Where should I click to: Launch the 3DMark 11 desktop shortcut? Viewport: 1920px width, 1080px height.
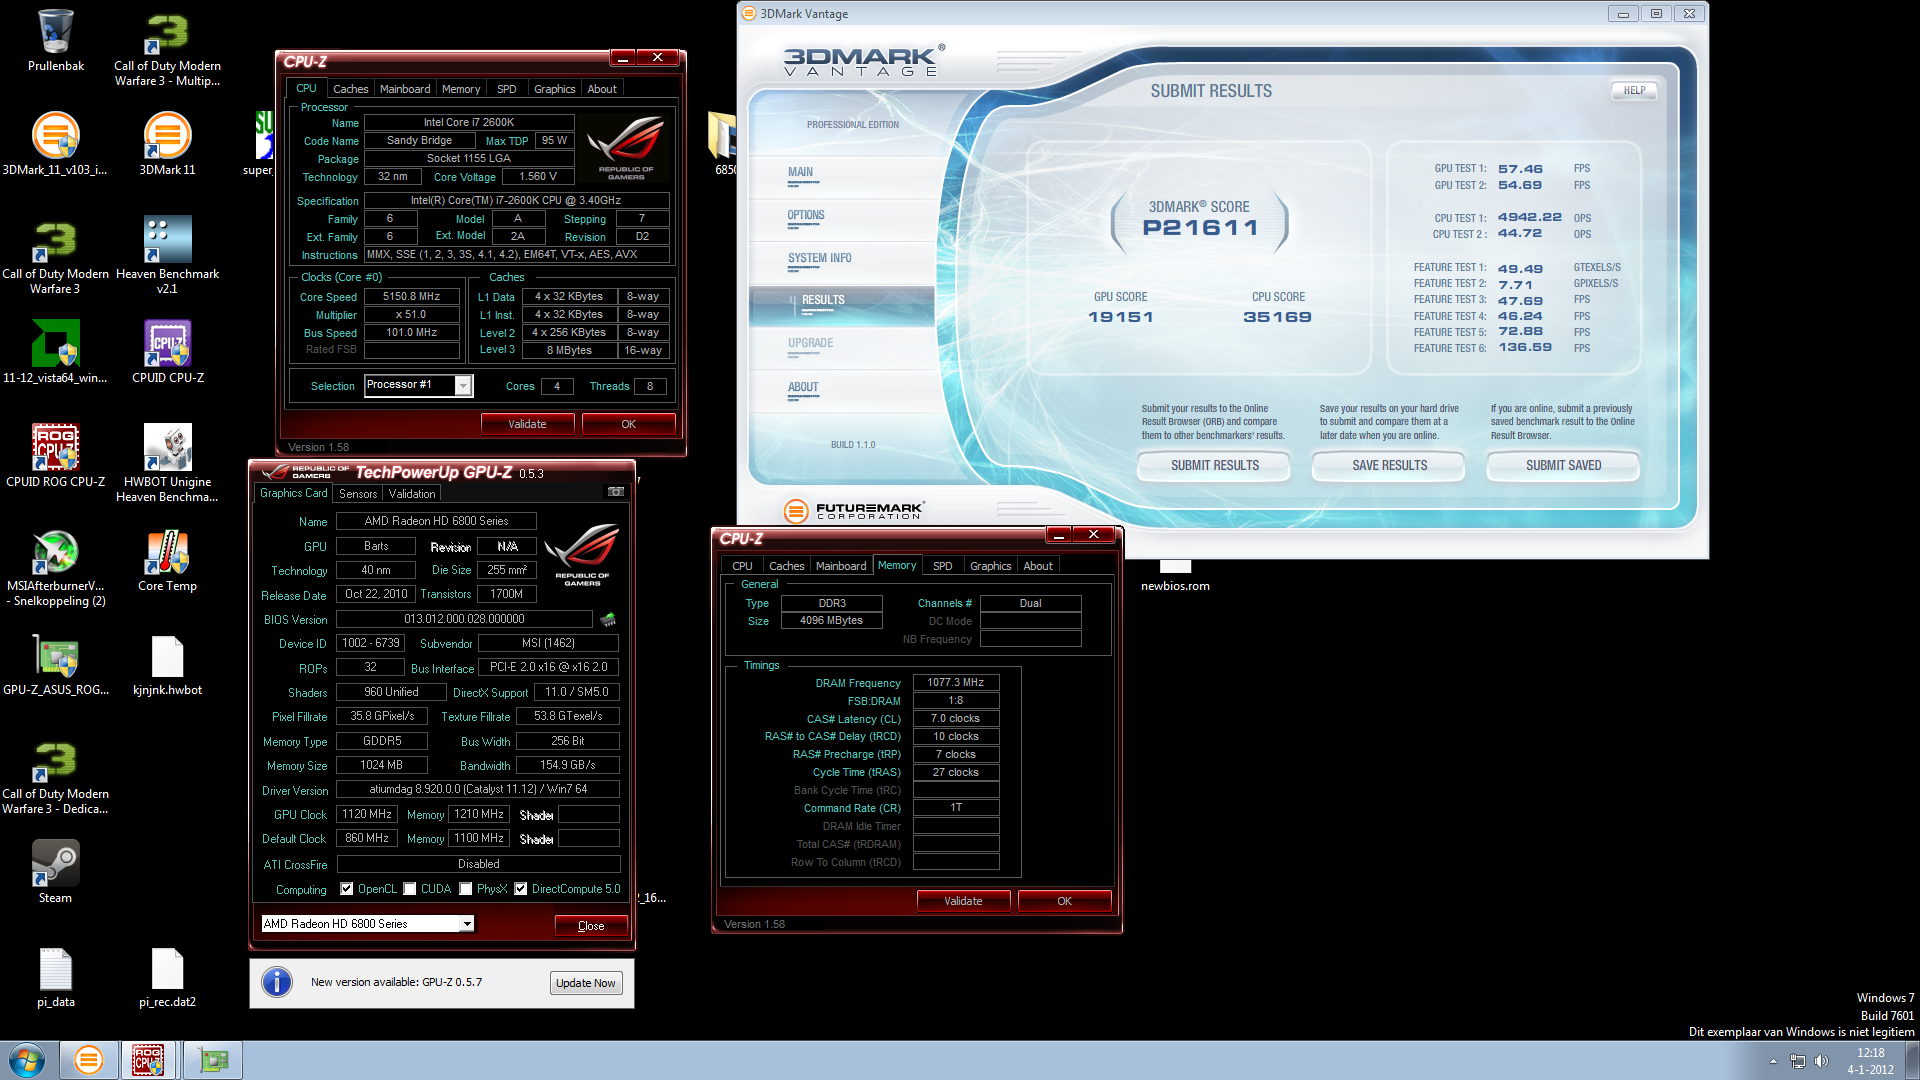pyautogui.click(x=167, y=144)
